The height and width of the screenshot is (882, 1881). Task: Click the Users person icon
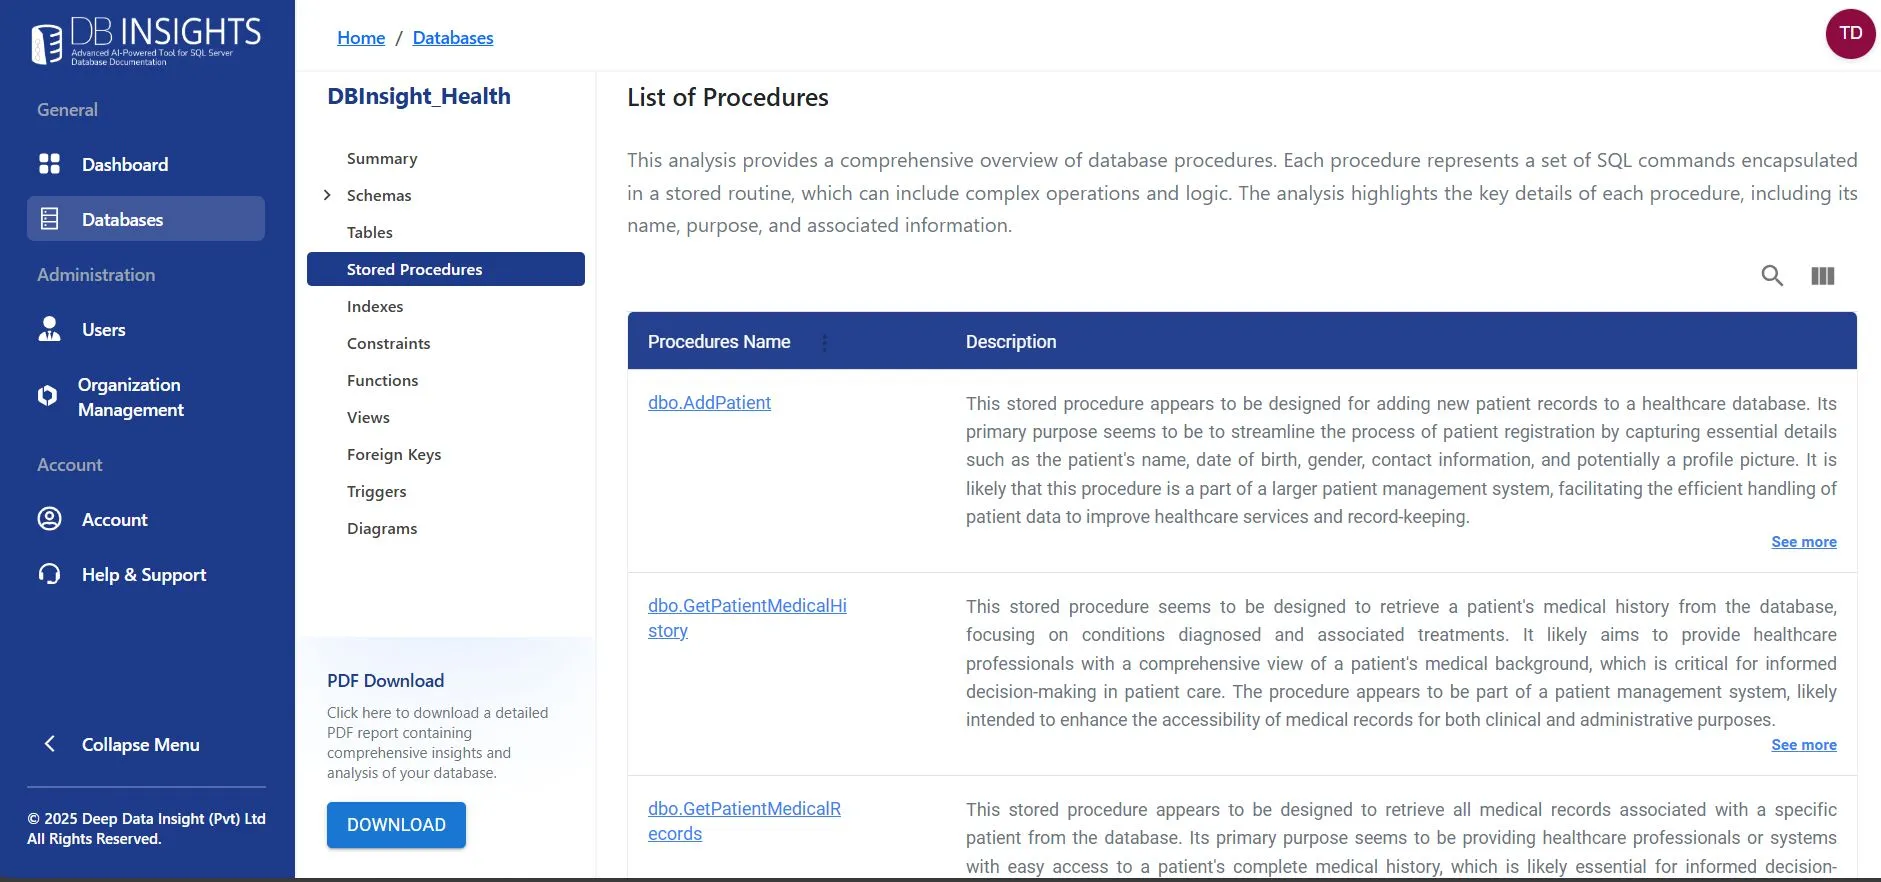tap(49, 329)
